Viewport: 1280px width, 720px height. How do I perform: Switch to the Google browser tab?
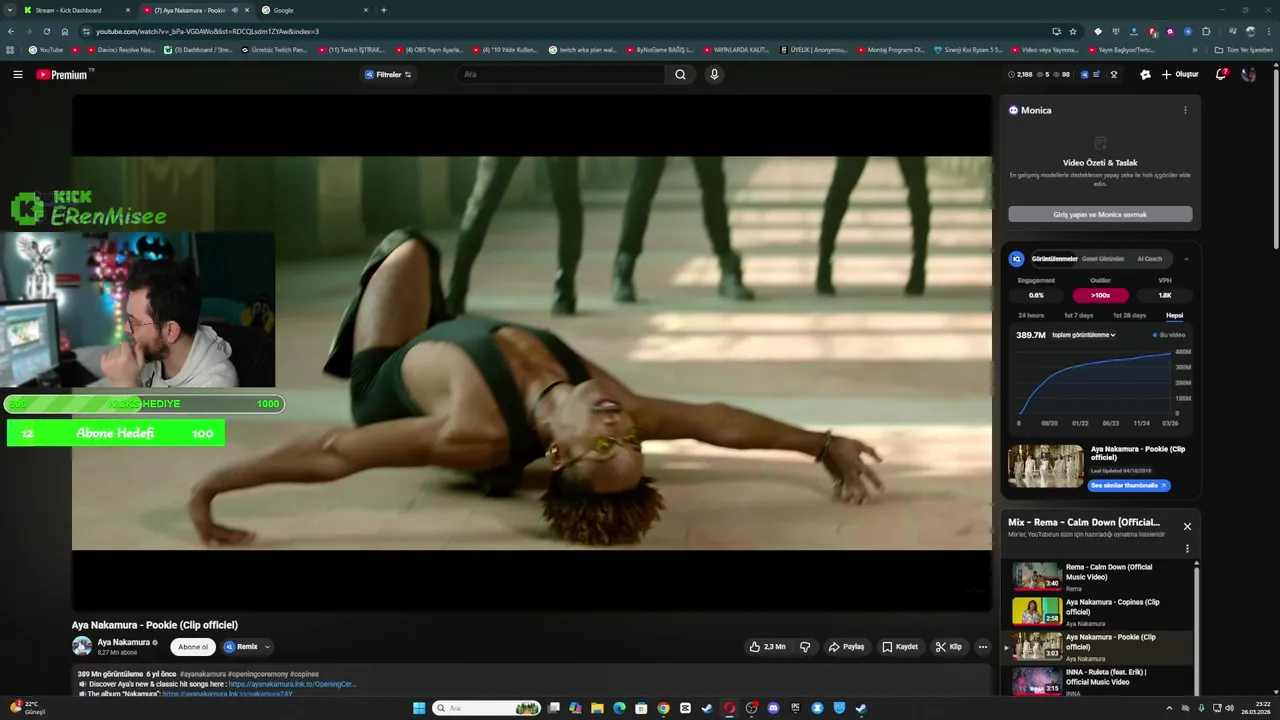pos(314,10)
